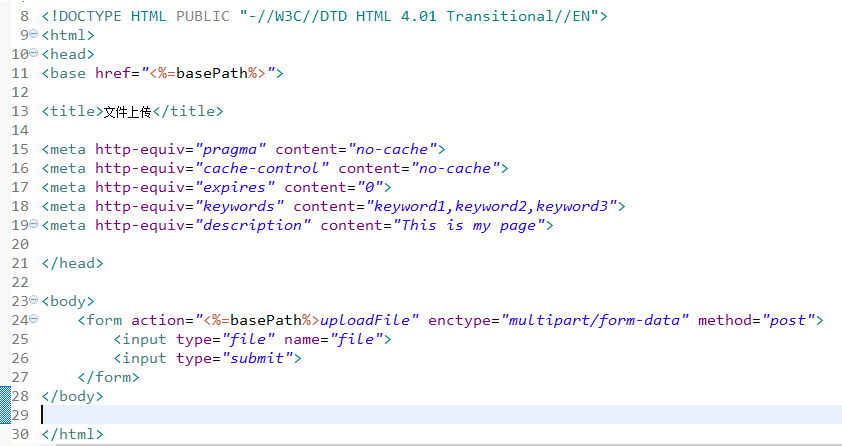This screenshot has height=446, width=842.
Task: Click the "pragma" attribute value
Action: click(231, 149)
